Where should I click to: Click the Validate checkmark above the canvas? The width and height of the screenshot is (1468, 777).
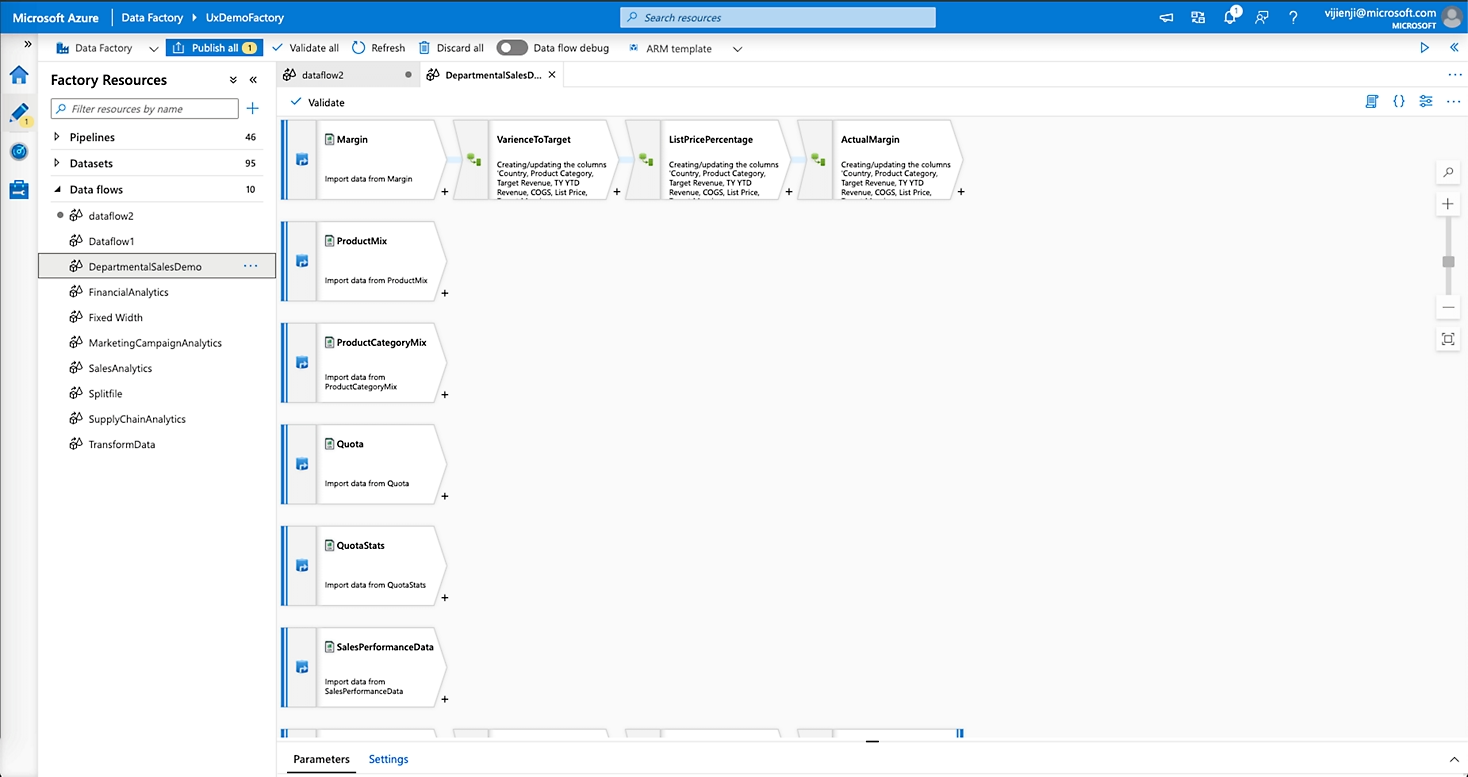tap(316, 101)
